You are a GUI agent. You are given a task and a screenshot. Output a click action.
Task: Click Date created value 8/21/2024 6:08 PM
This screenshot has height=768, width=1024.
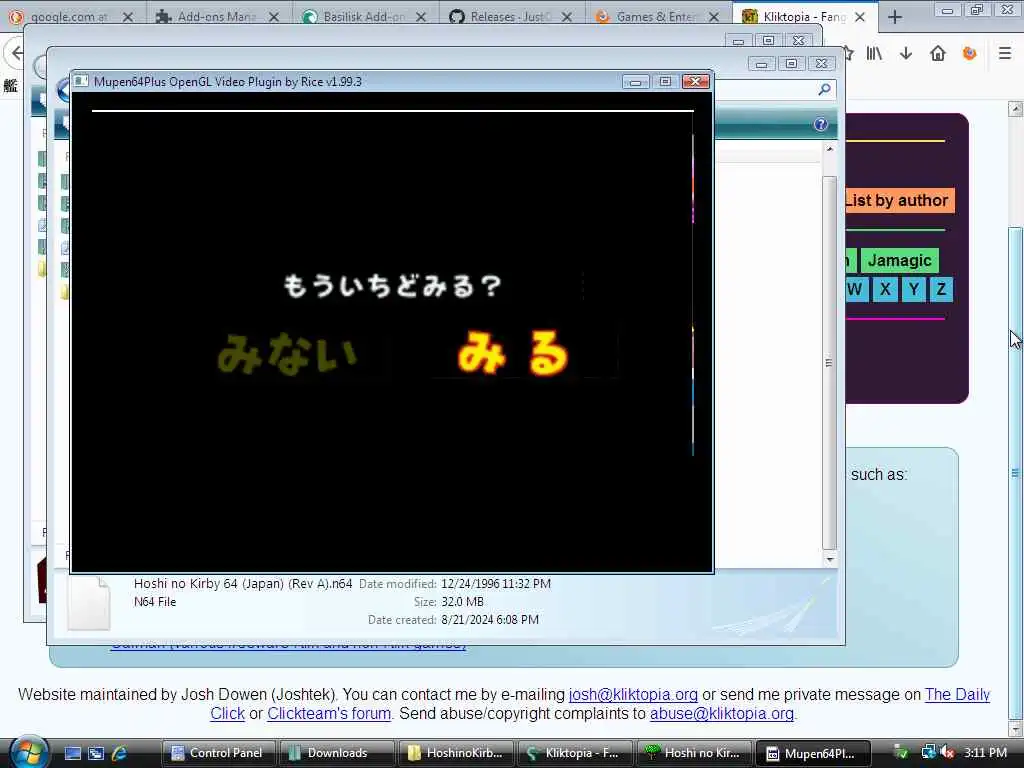(490, 620)
